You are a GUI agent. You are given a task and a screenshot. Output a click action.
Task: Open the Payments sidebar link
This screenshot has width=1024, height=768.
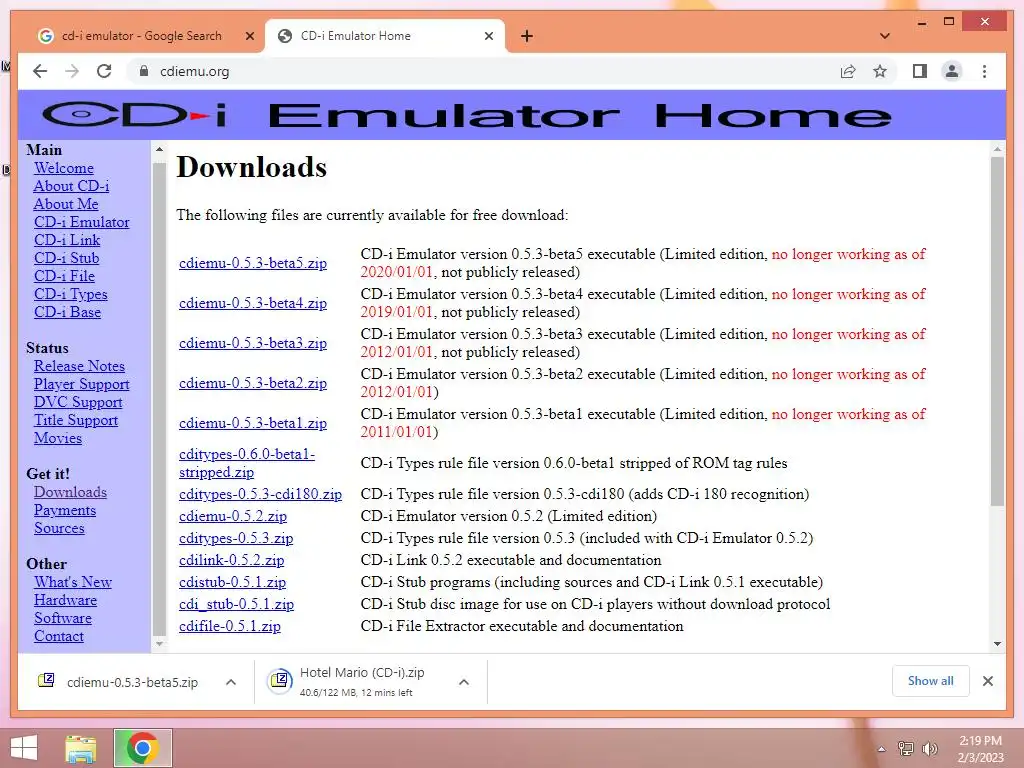pos(65,510)
